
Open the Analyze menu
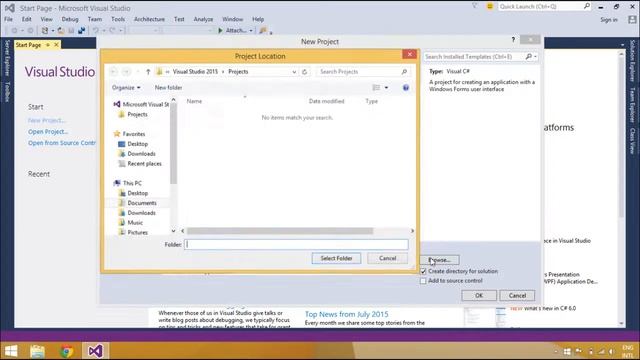tap(203, 19)
